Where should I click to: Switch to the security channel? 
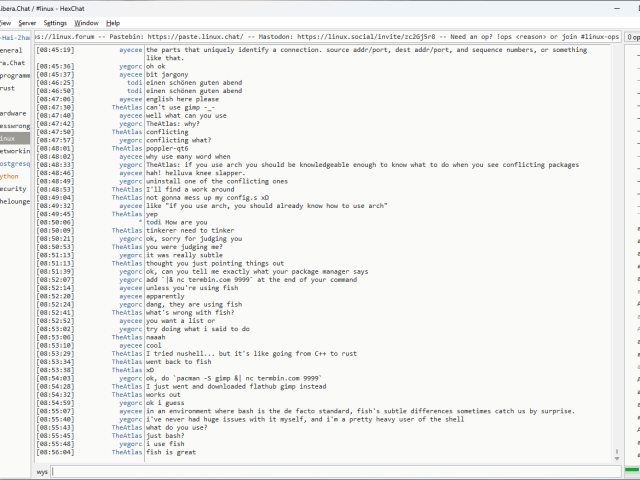(x=13, y=188)
